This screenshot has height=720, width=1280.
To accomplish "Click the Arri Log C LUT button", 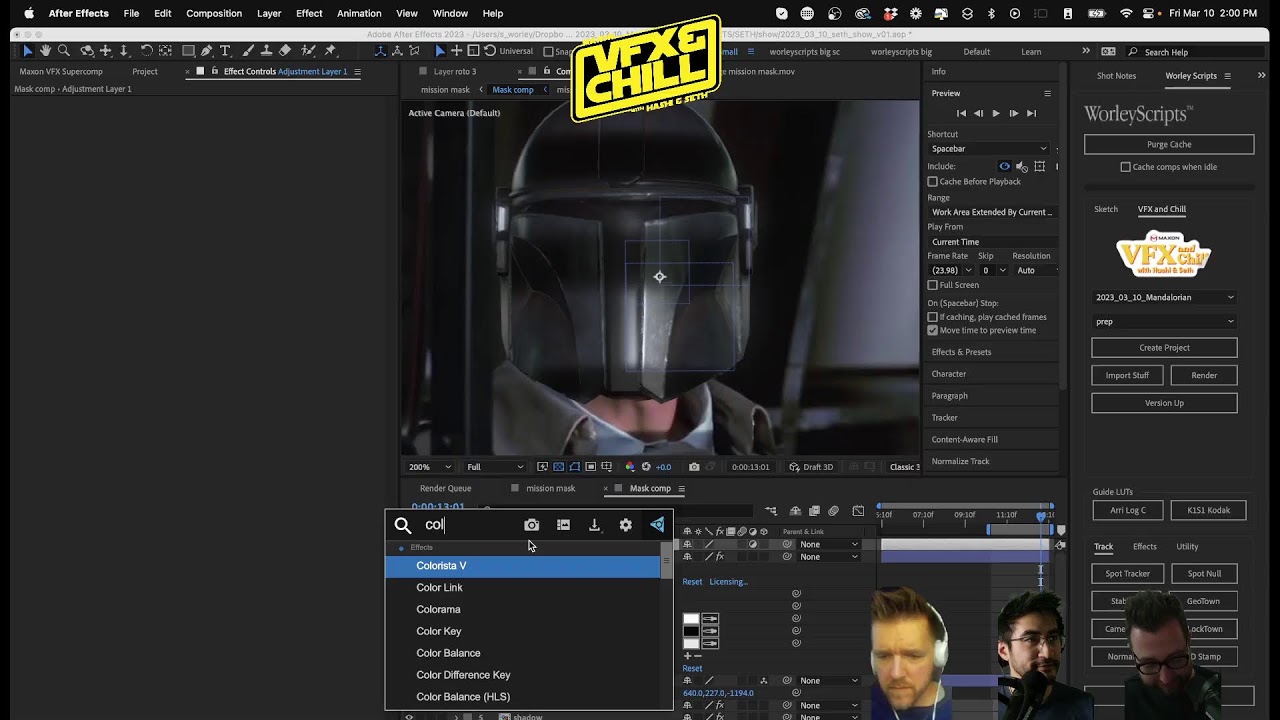I will point(1128,510).
